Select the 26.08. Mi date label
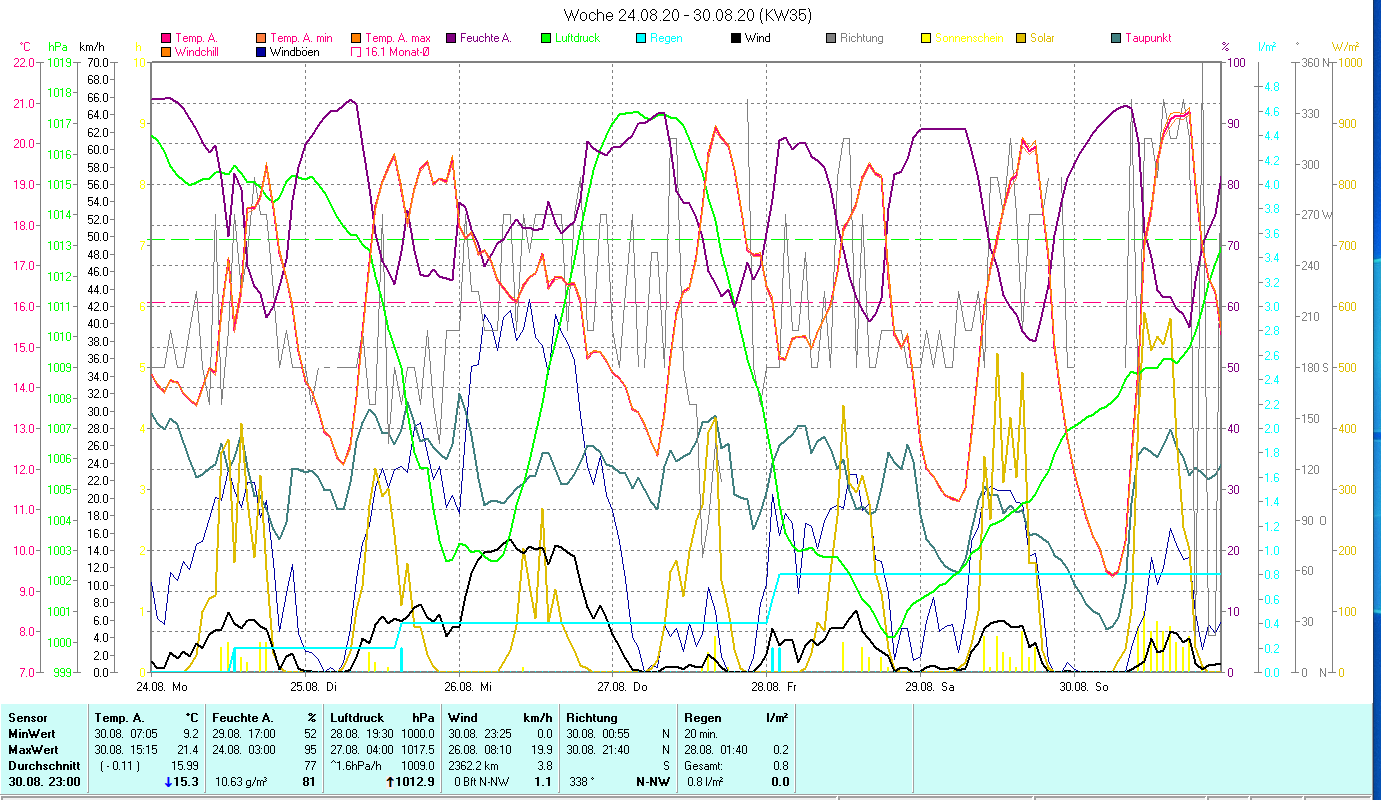This screenshot has width=1381, height=800. [x=468, y=687]
